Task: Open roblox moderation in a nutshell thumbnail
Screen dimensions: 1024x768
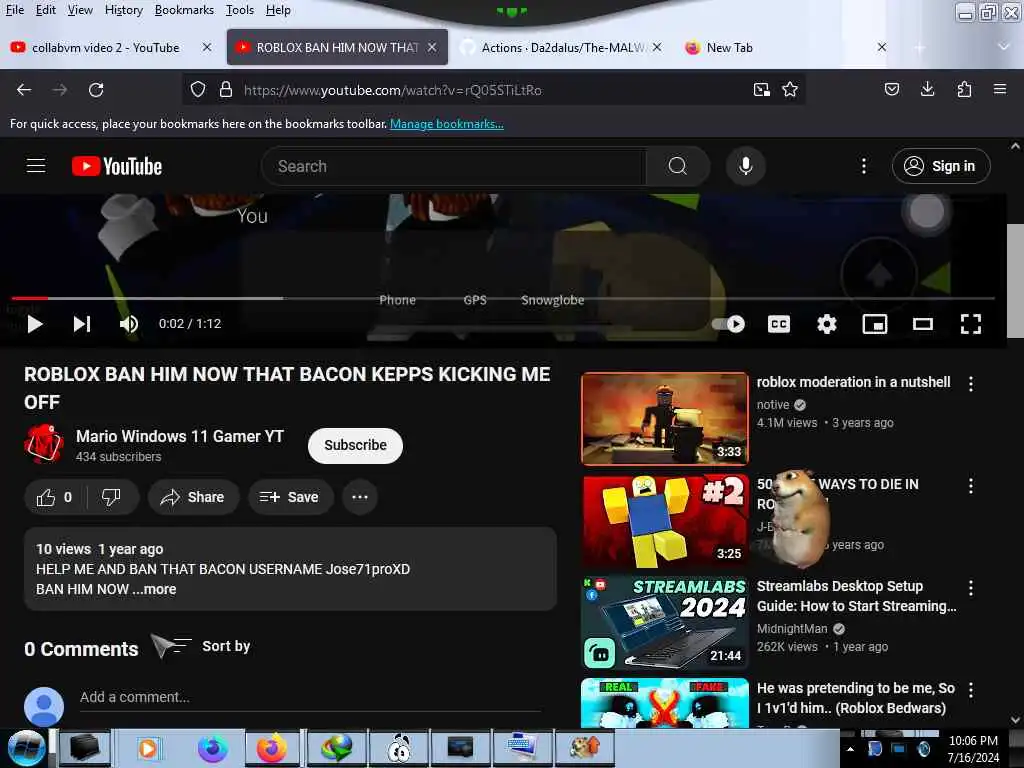Action: coord(665,419)
